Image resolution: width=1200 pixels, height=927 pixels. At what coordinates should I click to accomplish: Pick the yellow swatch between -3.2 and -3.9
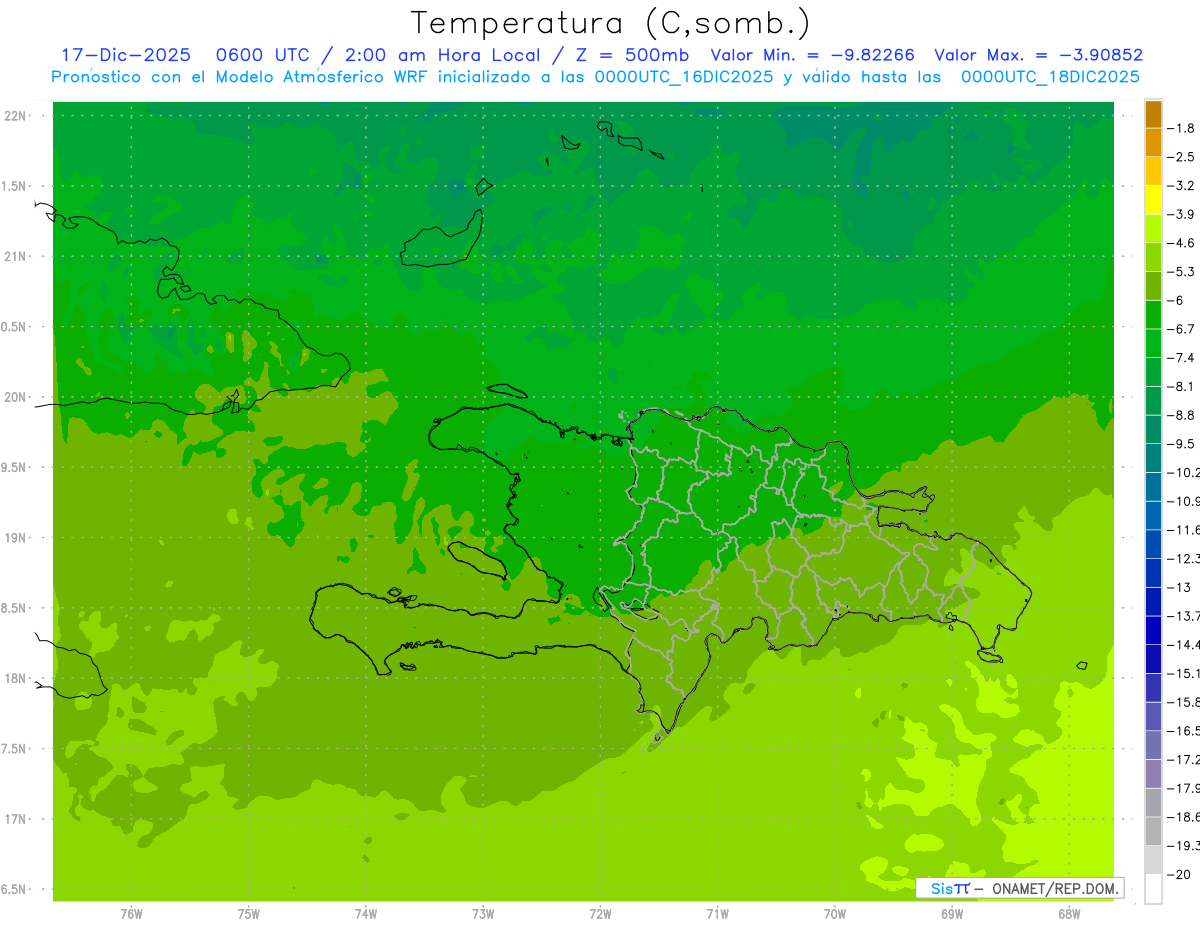coord(1153,200)
